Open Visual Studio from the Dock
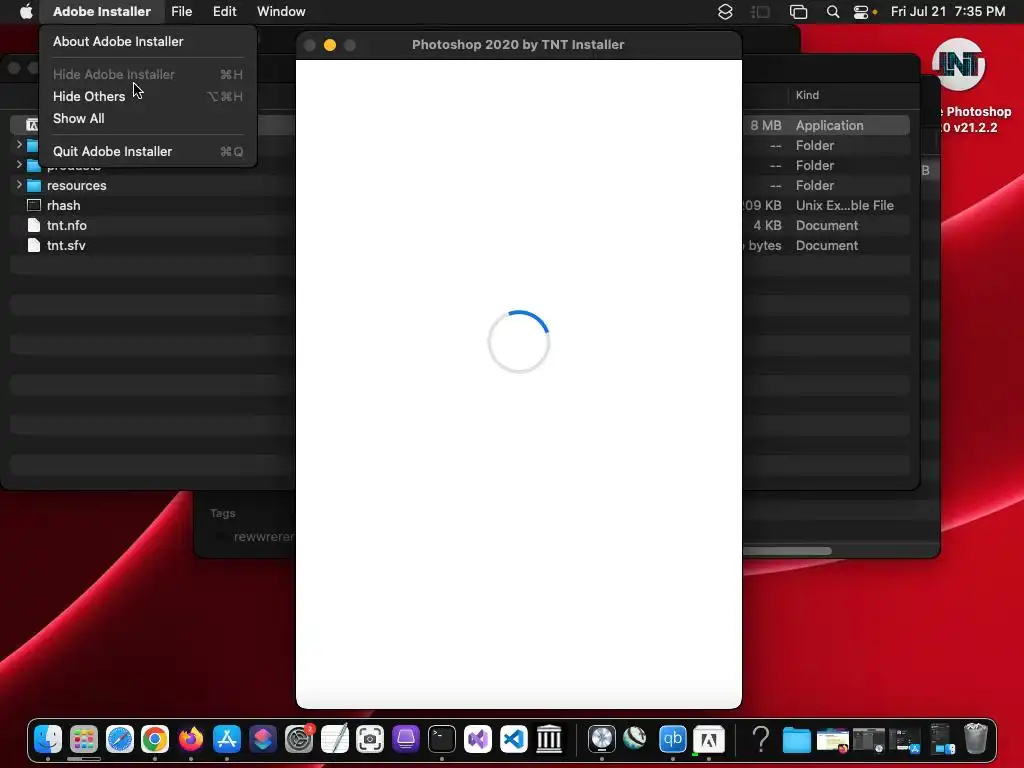1024x768 pixels. coord(477,739)
